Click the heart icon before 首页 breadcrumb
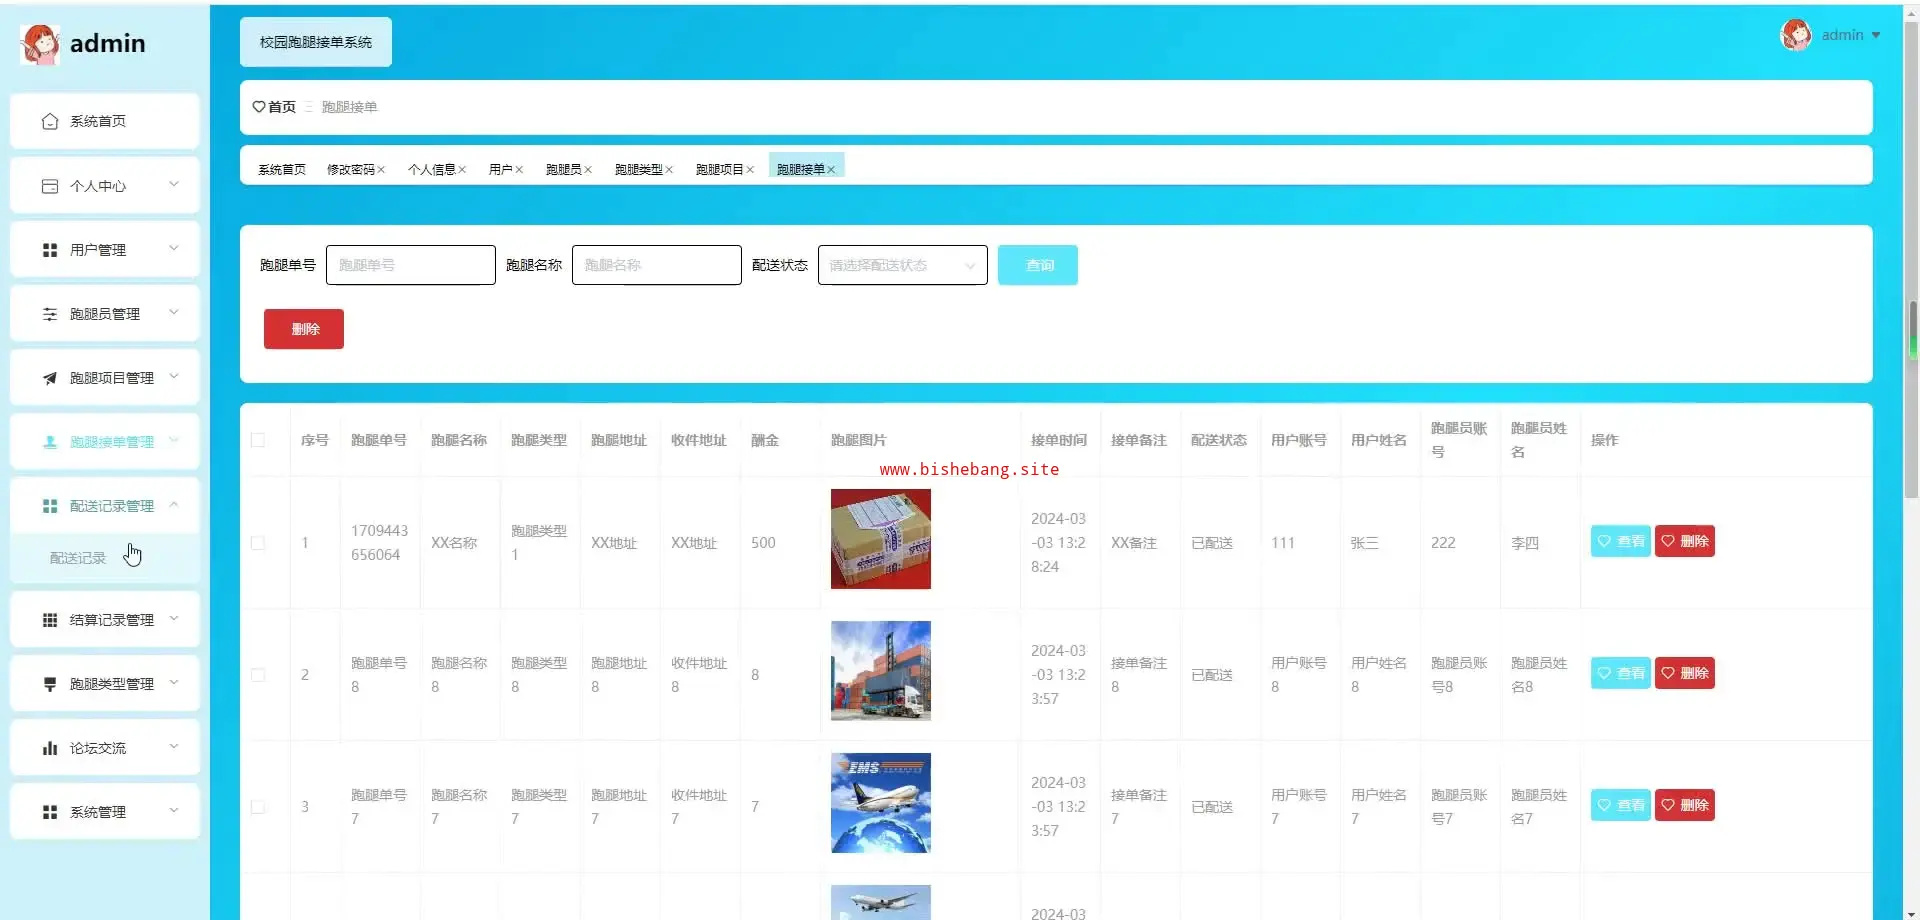The image size is (1920, 920). (x=259, y=107)
